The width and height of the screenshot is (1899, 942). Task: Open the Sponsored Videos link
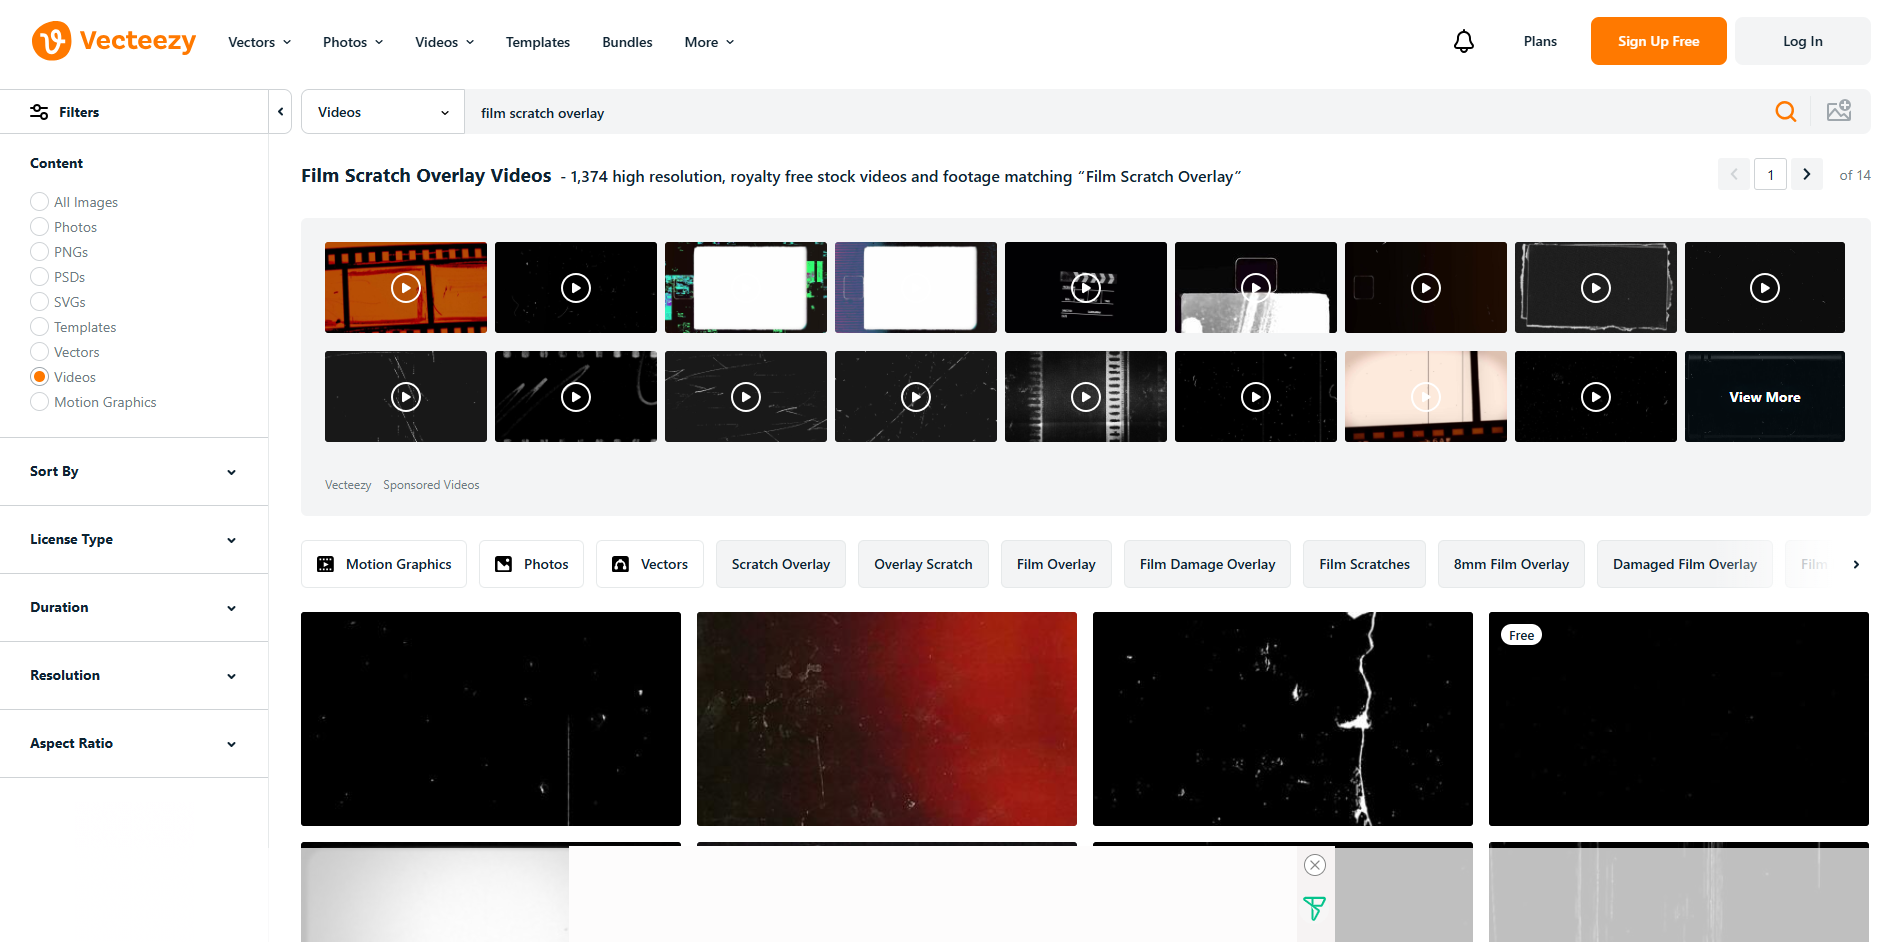point(431,485)
